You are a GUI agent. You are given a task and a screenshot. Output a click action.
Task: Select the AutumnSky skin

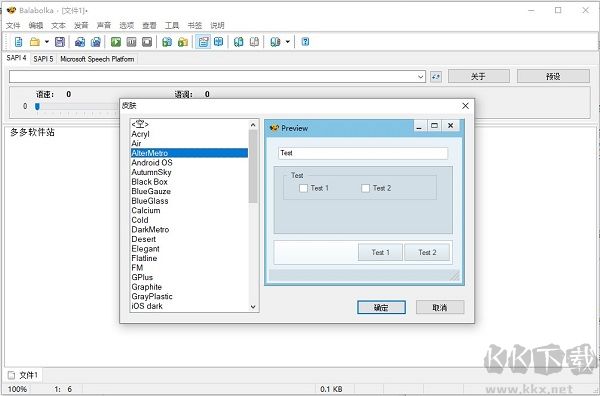[x=189, y=172]
